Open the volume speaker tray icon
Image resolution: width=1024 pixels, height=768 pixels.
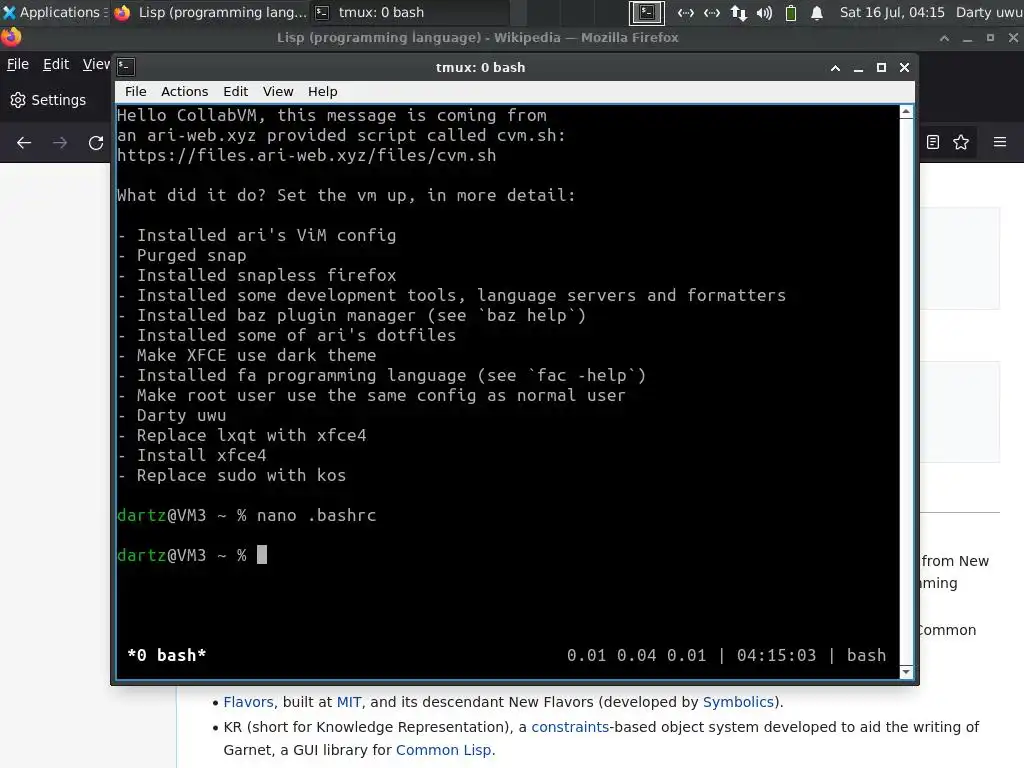pyautogui.click(x=765, y=12)
